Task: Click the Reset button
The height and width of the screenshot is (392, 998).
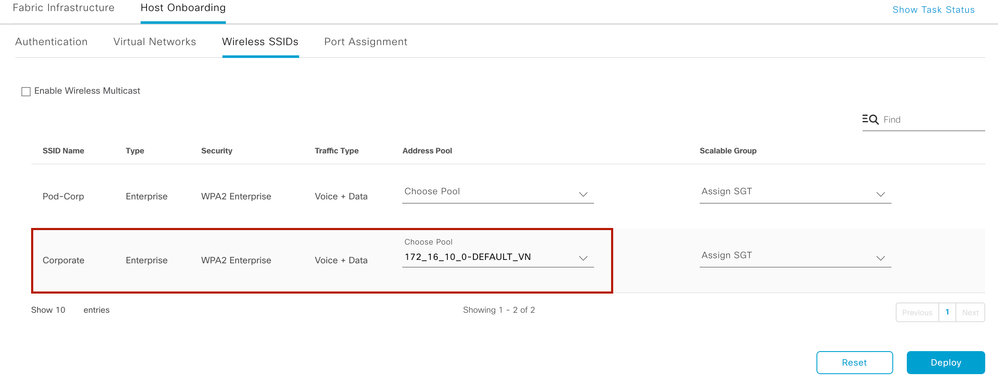Action: click(854, 362)
